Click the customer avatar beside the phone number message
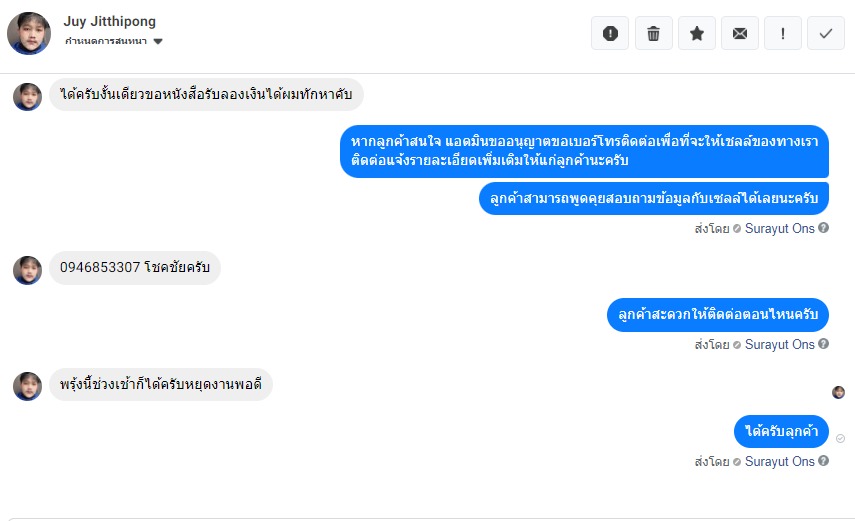The width and height of the screenshot is (855, 521). click(28, 270)
